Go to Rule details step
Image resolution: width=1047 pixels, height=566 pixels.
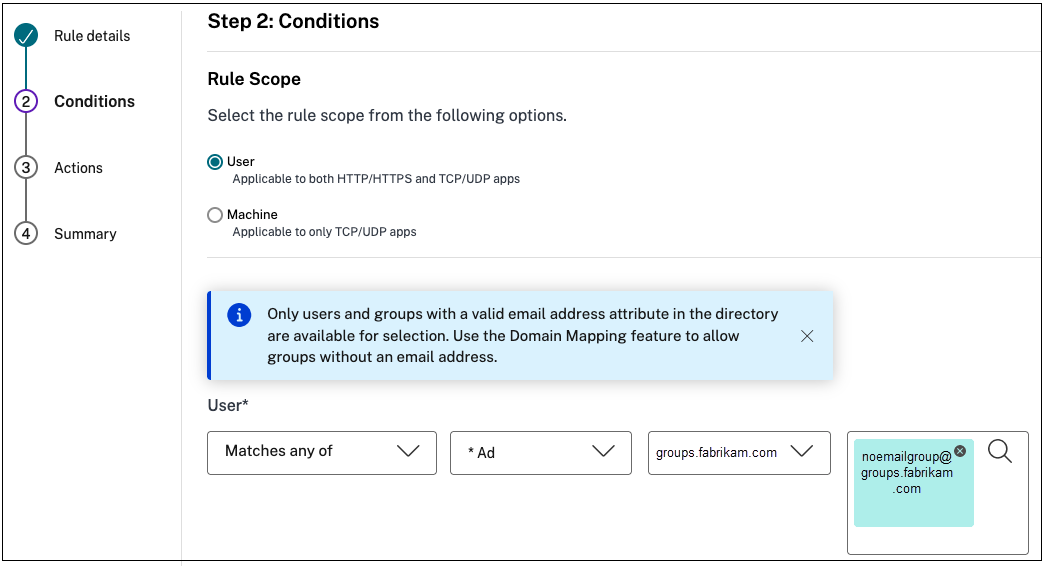tap(92, 36)
